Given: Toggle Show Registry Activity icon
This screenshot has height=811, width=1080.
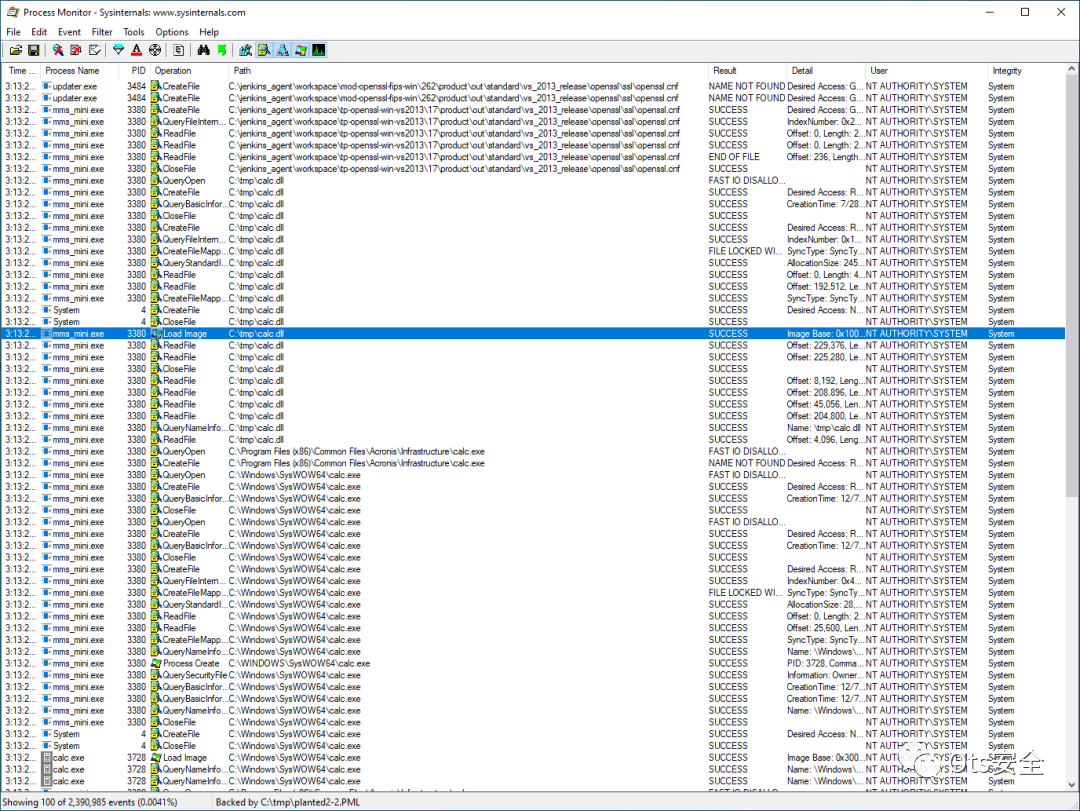Looking at the screenshot, I should [x=245, y=50].
